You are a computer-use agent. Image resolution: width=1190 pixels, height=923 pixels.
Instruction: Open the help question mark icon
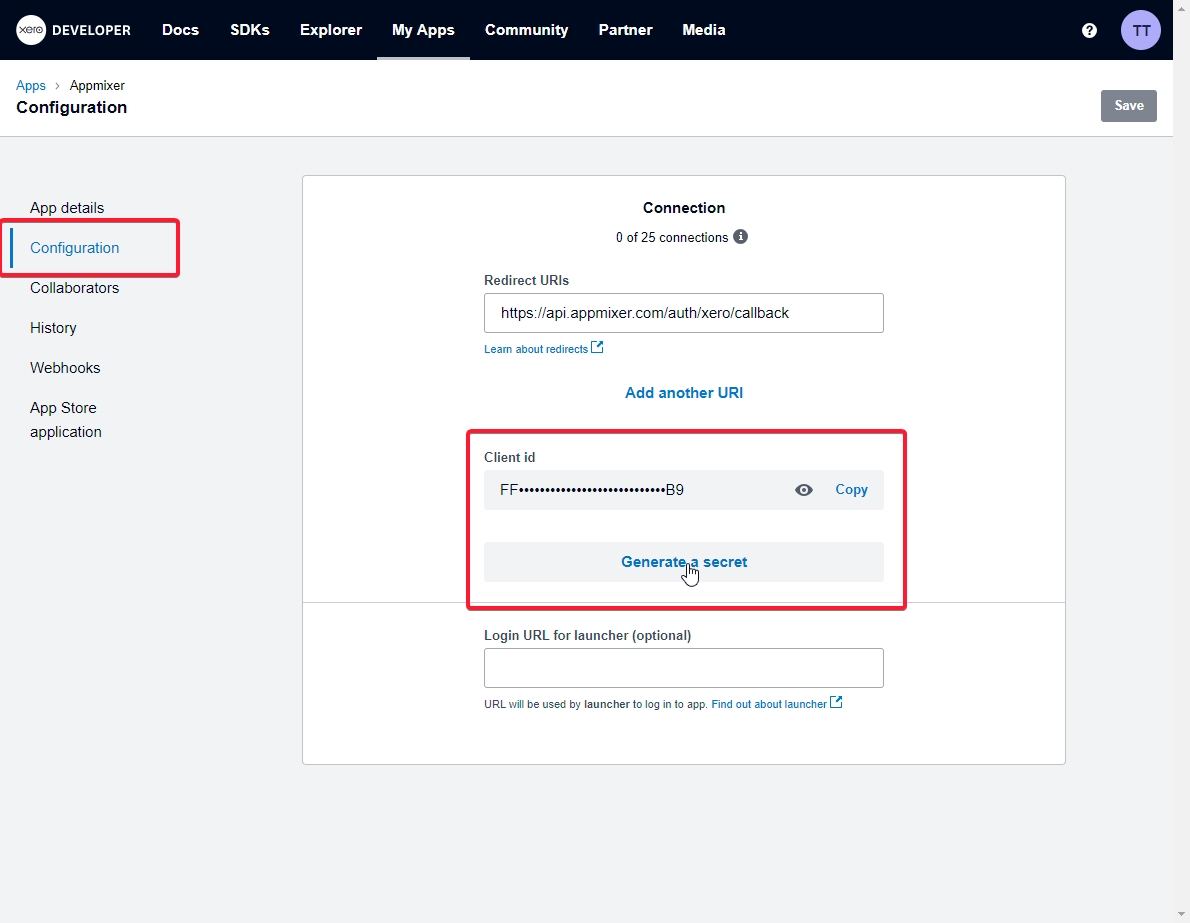coord(1090,30)
